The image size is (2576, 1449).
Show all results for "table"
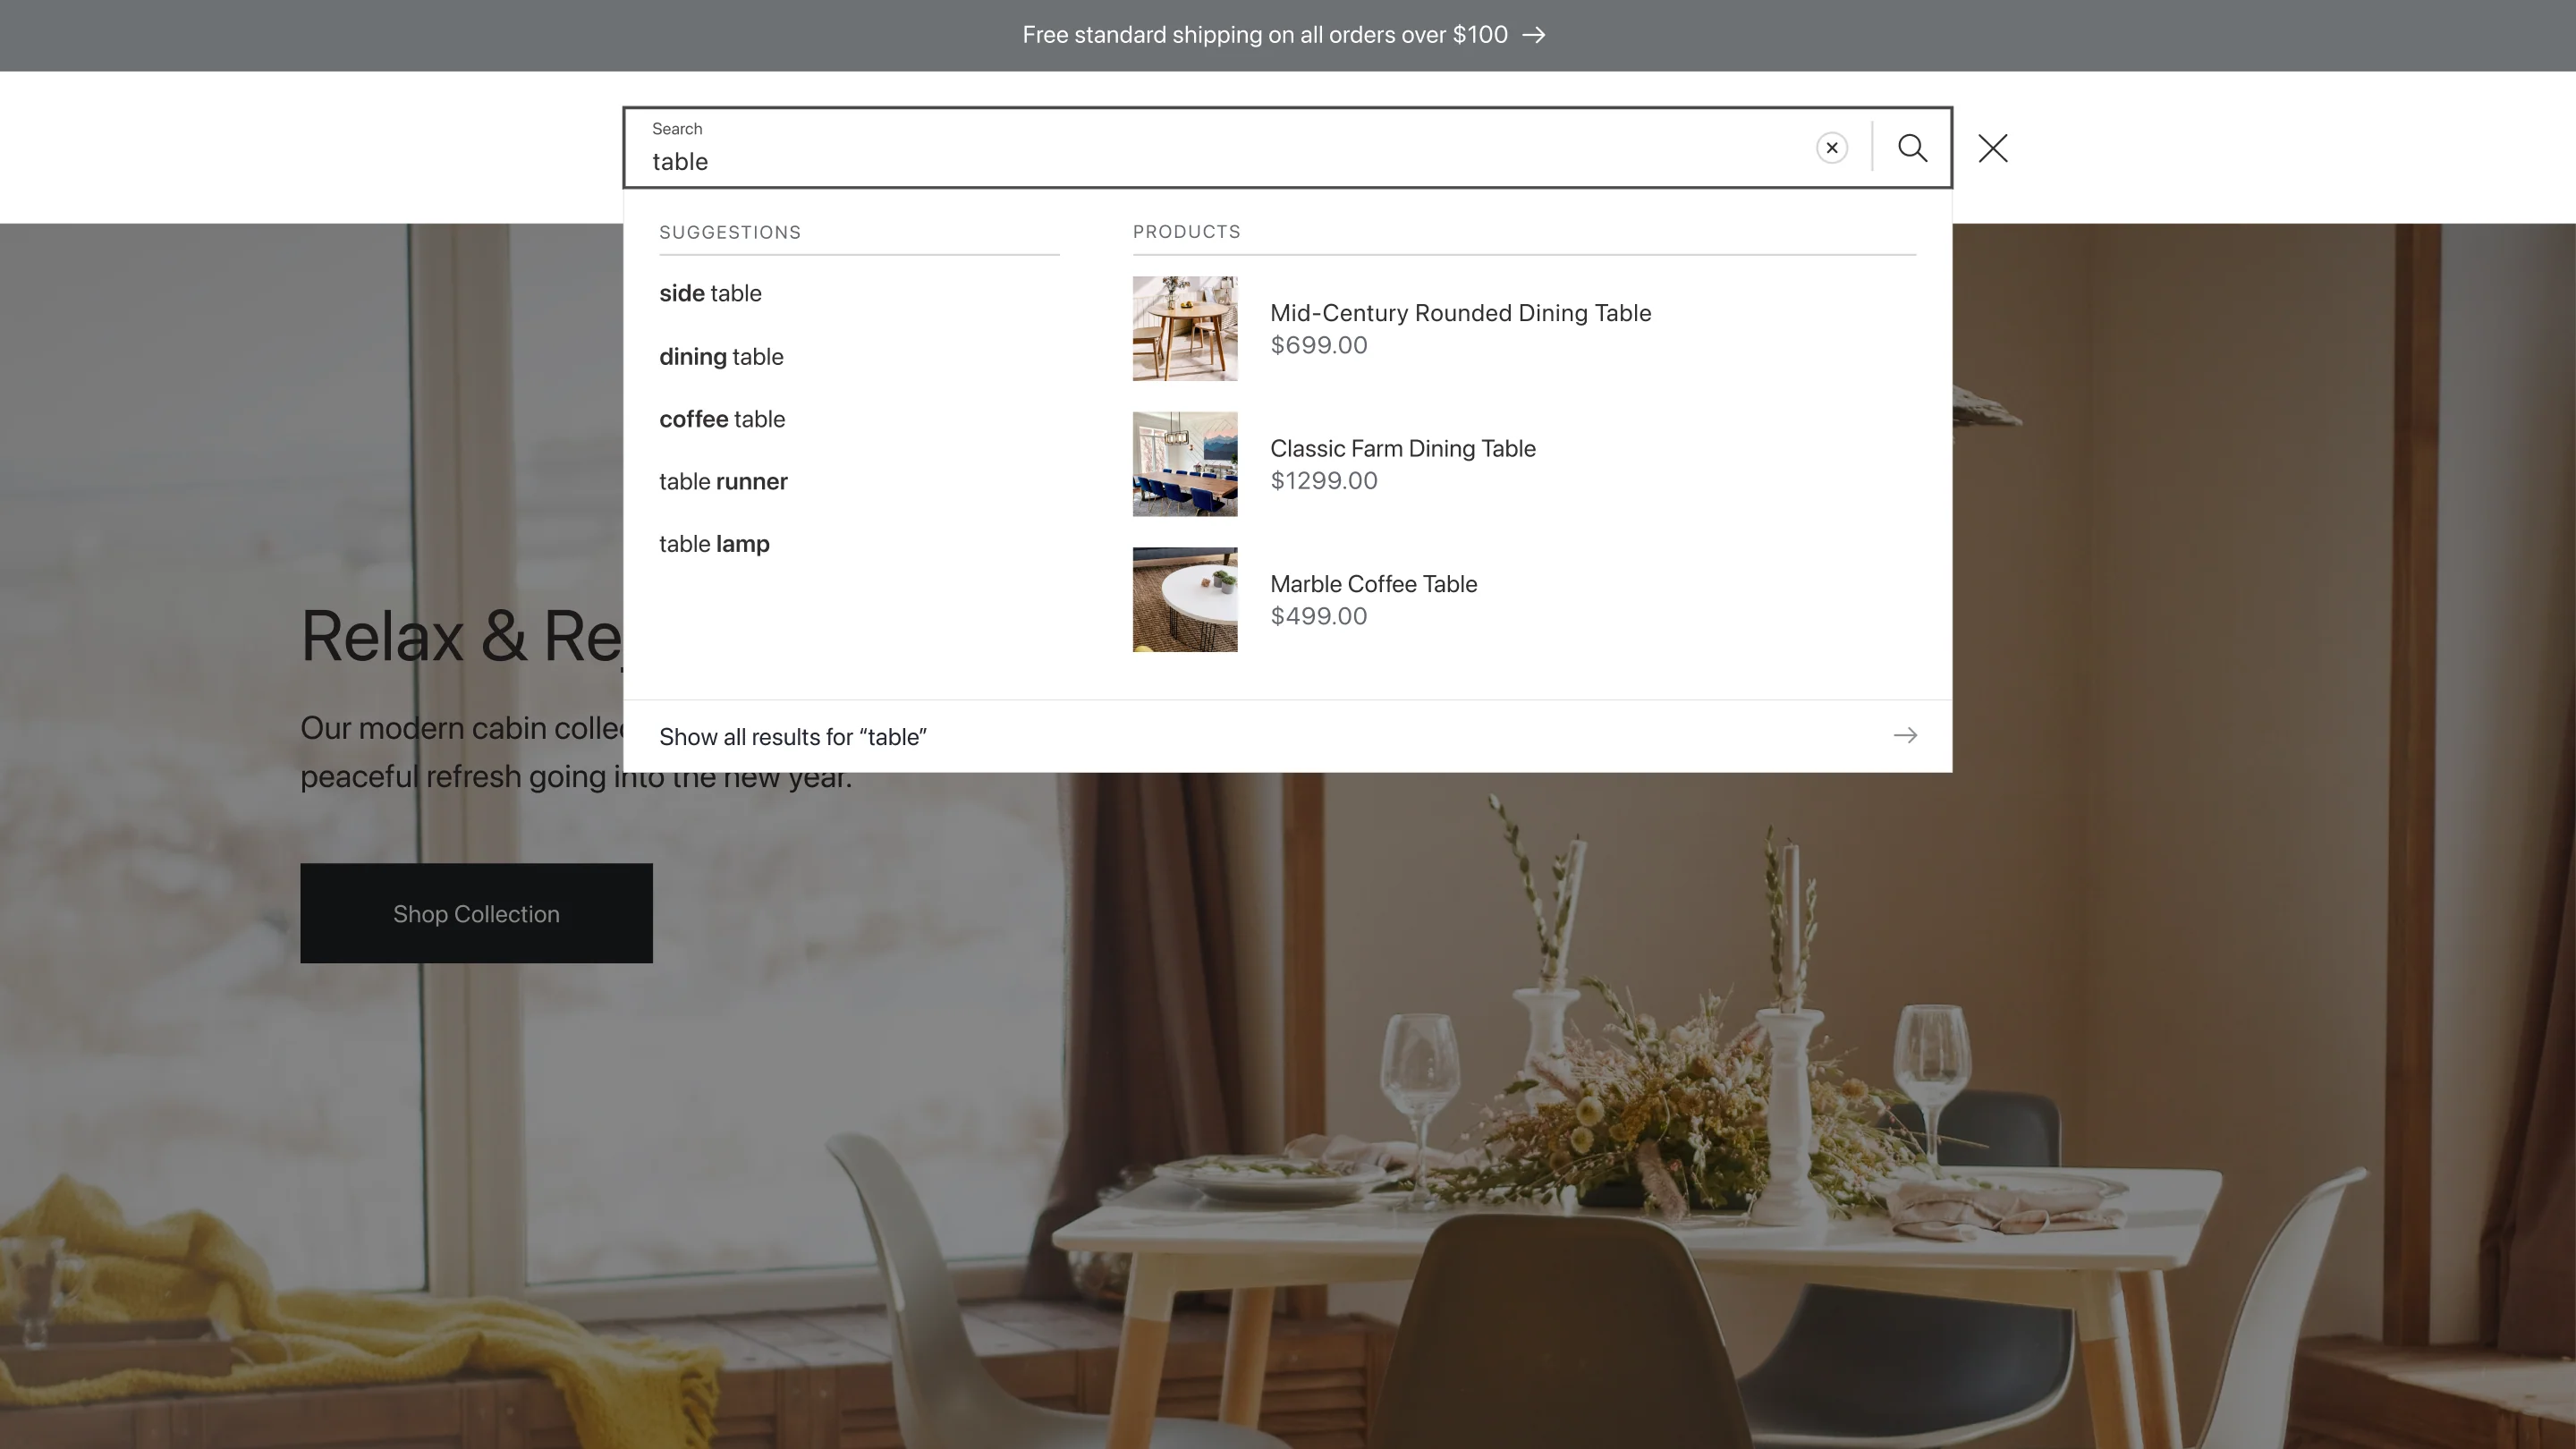[x=793, y=737]
